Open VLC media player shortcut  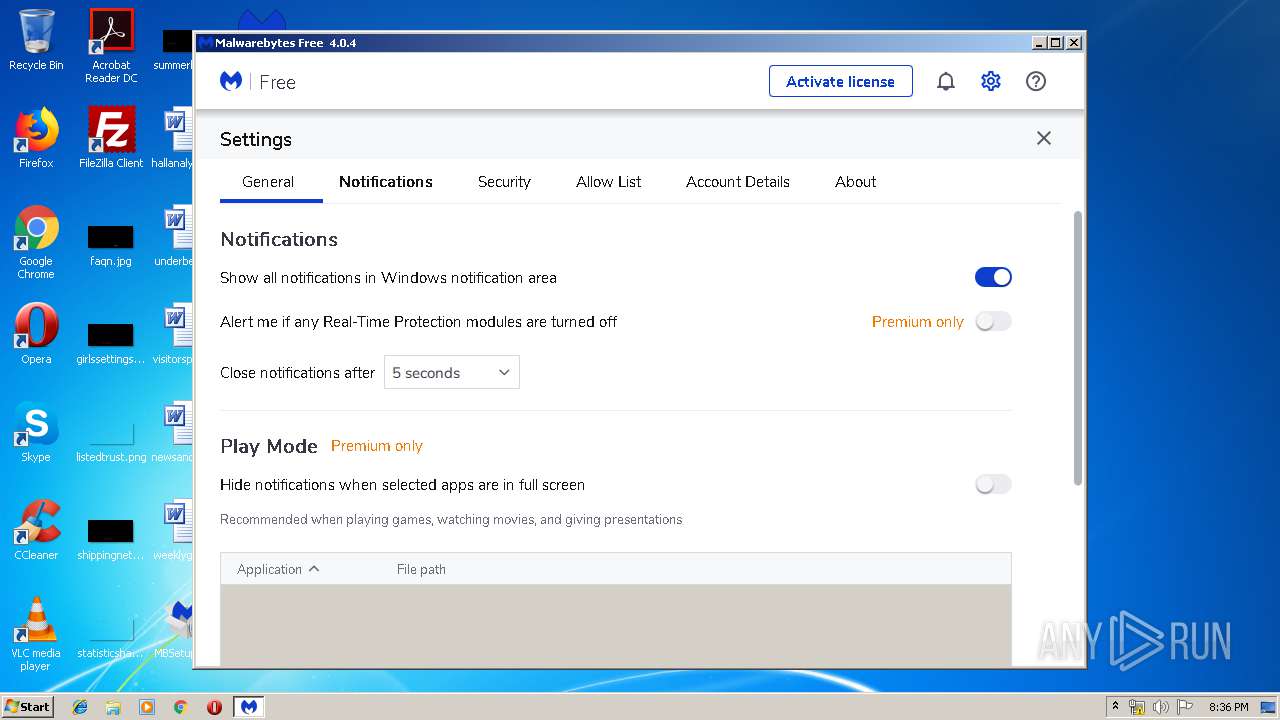click(36, 634)
